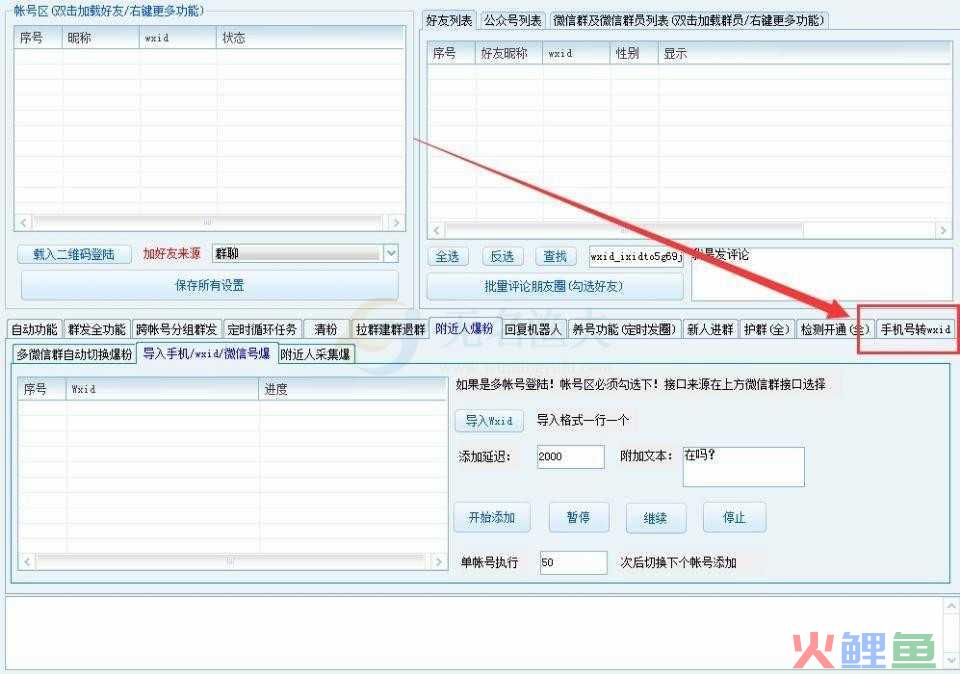Click the comment text box beside search
Viewport: 960px width, 674px height.
(x=821, y=274)
